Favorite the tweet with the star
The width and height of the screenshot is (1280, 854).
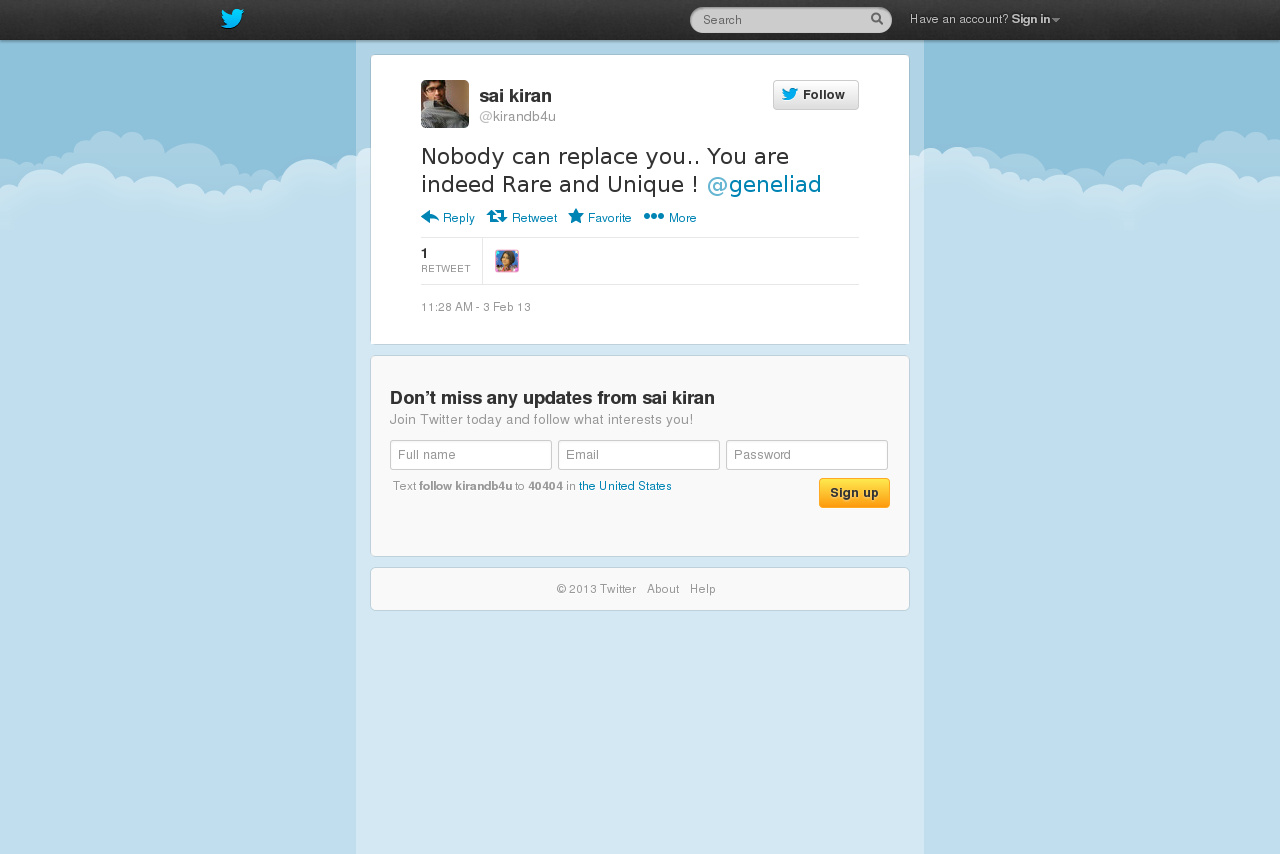tap(600, 217)
